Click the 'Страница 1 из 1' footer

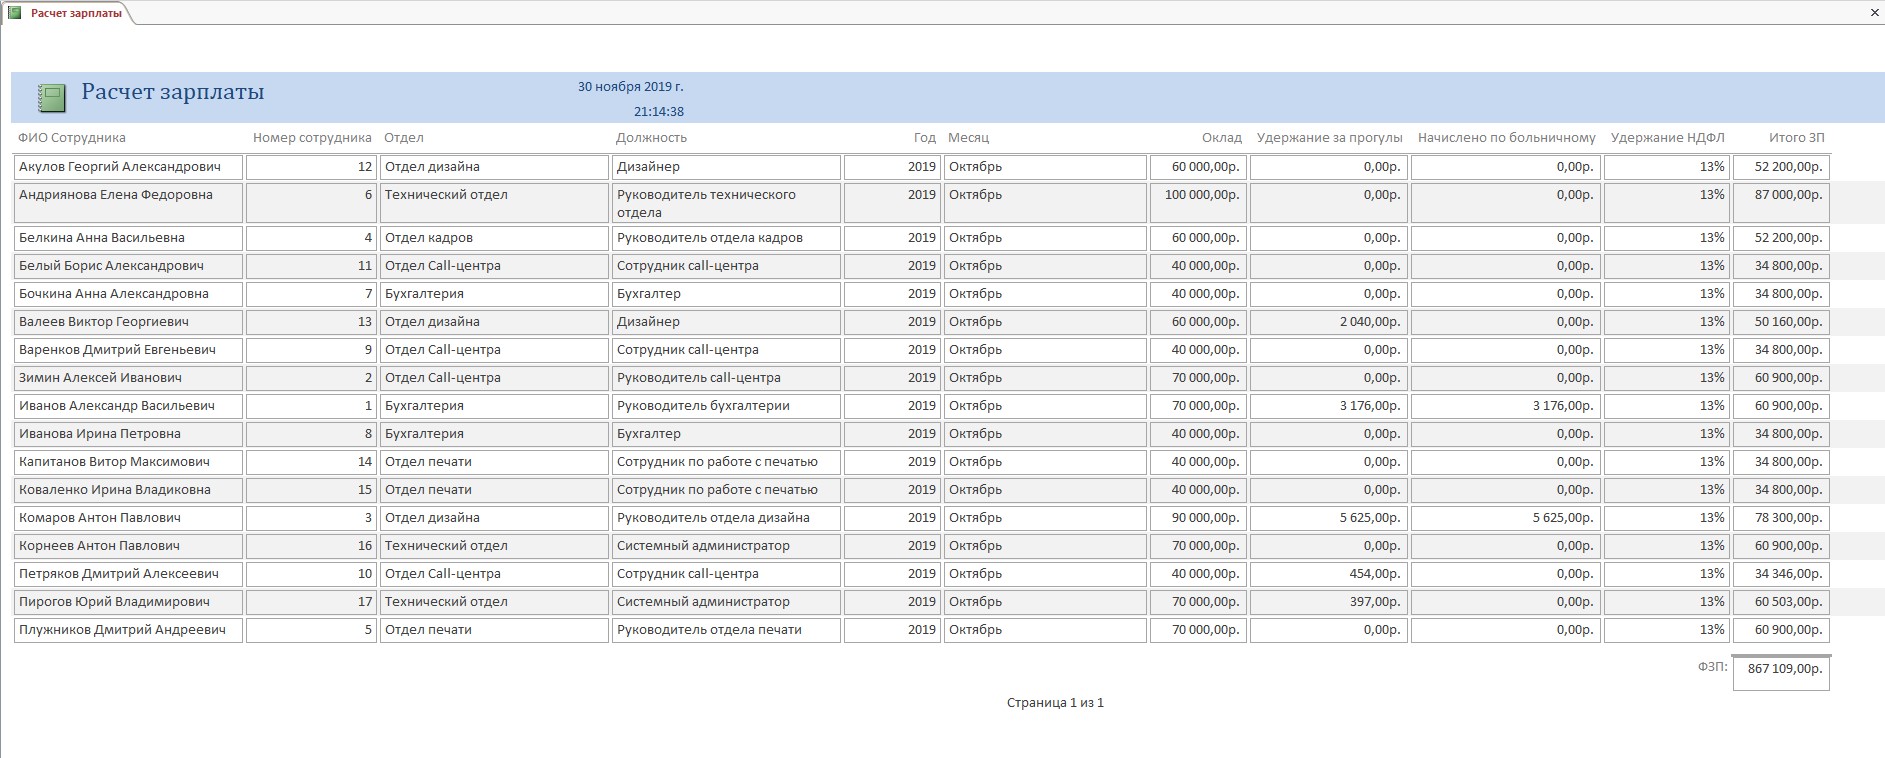pyautogui.click(x=1055, y=703)
